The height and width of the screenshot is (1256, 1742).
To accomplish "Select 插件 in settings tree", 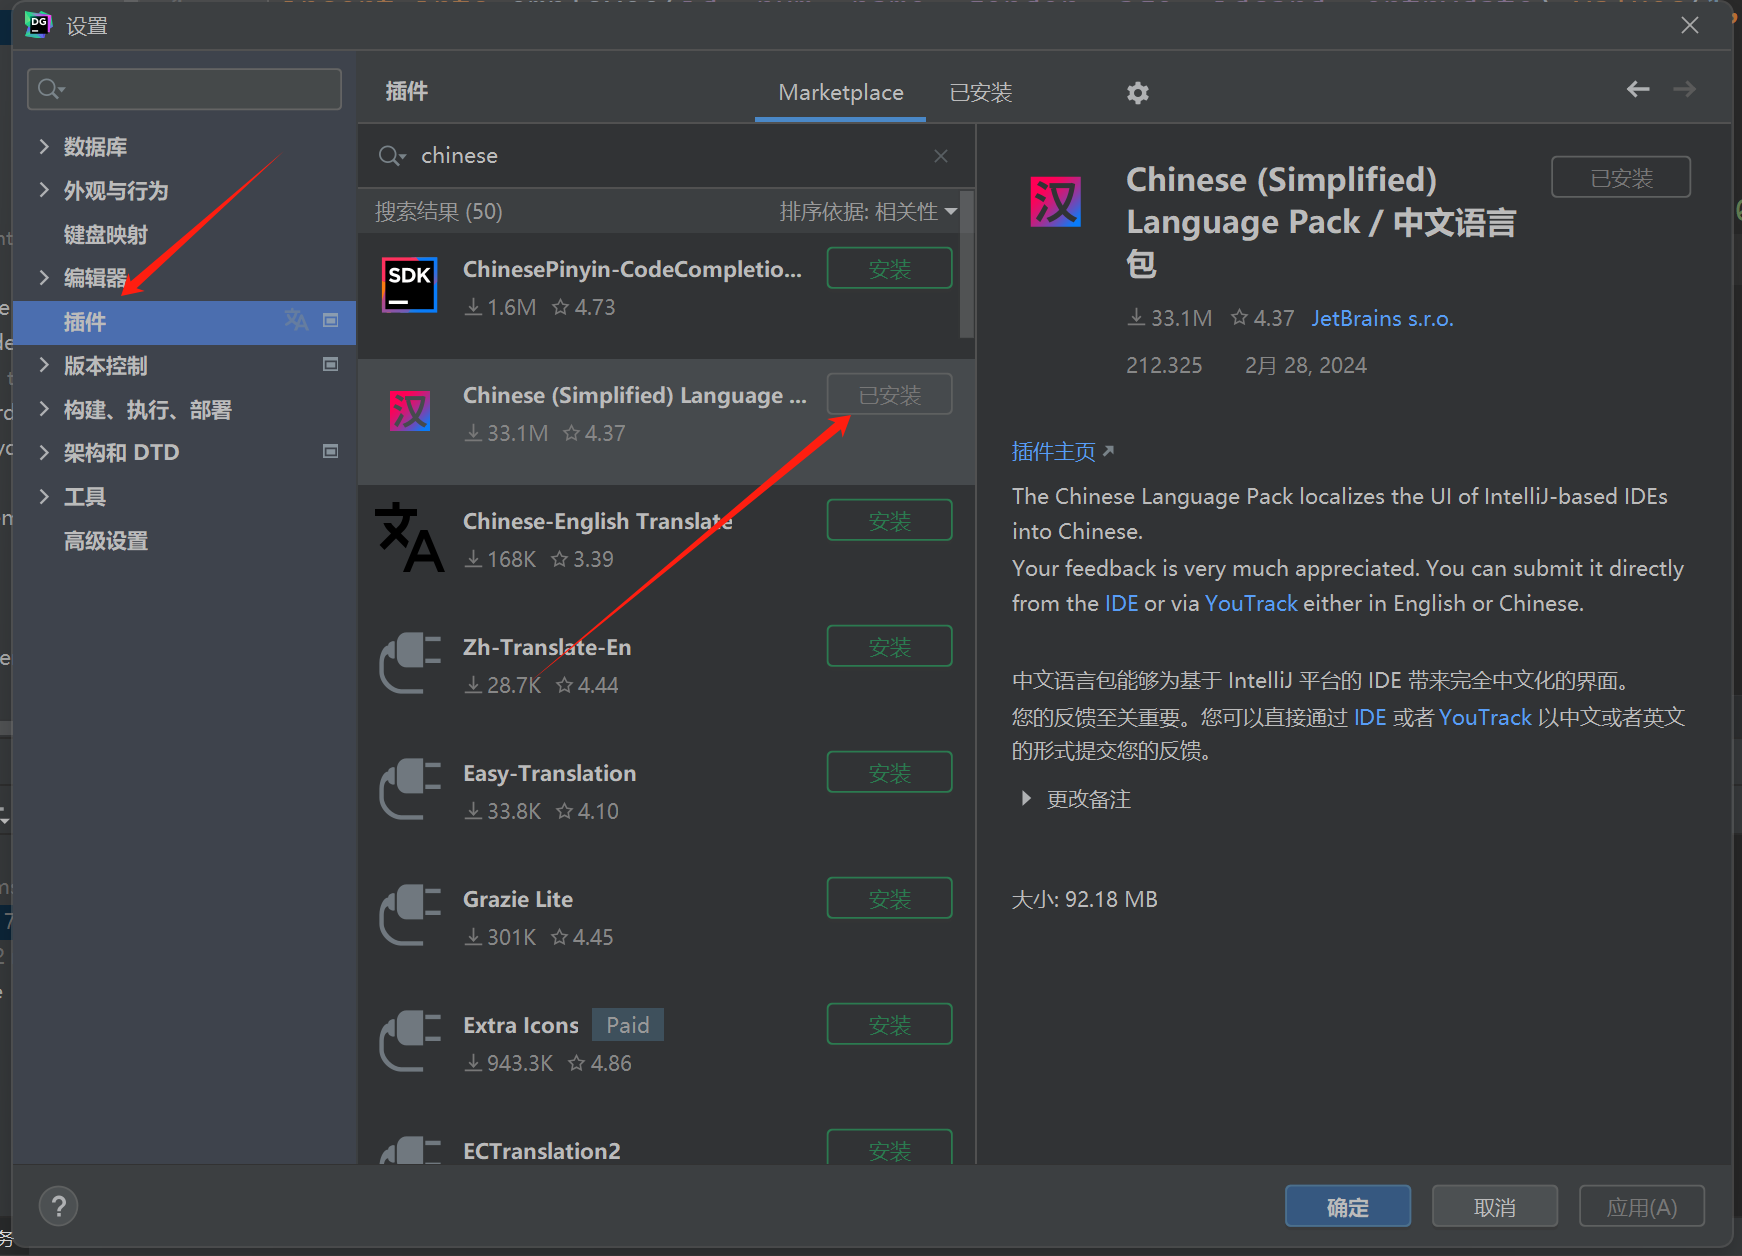I will pos(185,322).
